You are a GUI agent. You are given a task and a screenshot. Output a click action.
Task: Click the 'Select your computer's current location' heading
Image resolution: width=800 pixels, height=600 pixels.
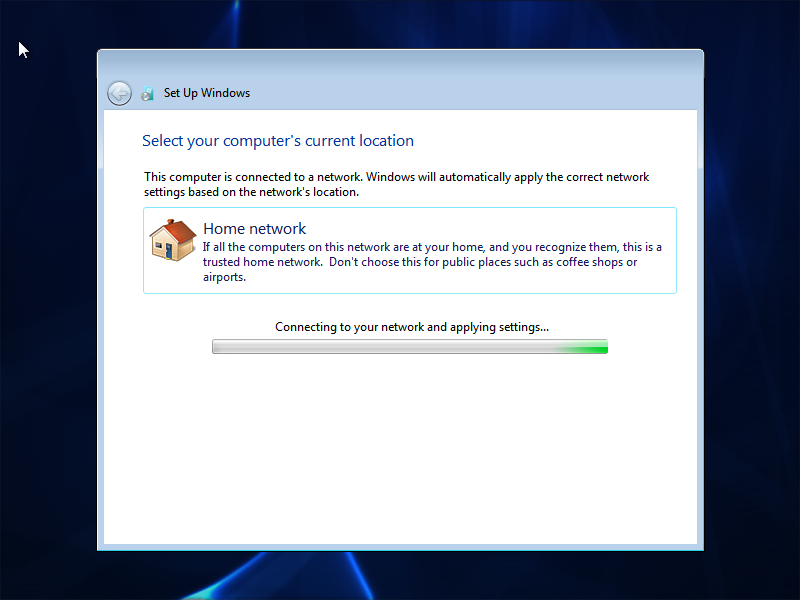[x=278, y=141]
